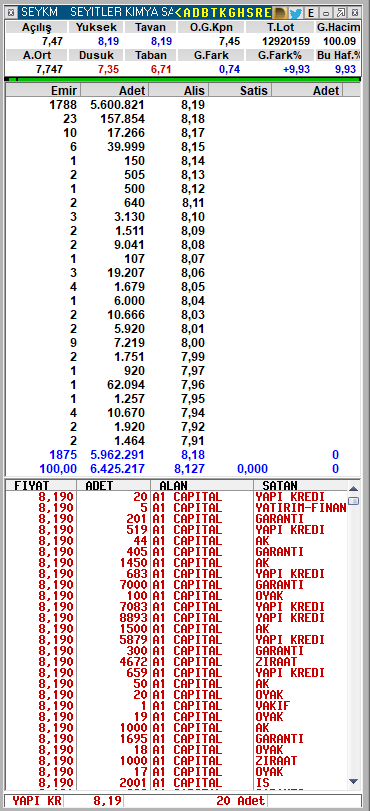The height and width of the screenshot is (811, 370).
Task: Select the bid price 8,10
Action: [x=193, y=217]
